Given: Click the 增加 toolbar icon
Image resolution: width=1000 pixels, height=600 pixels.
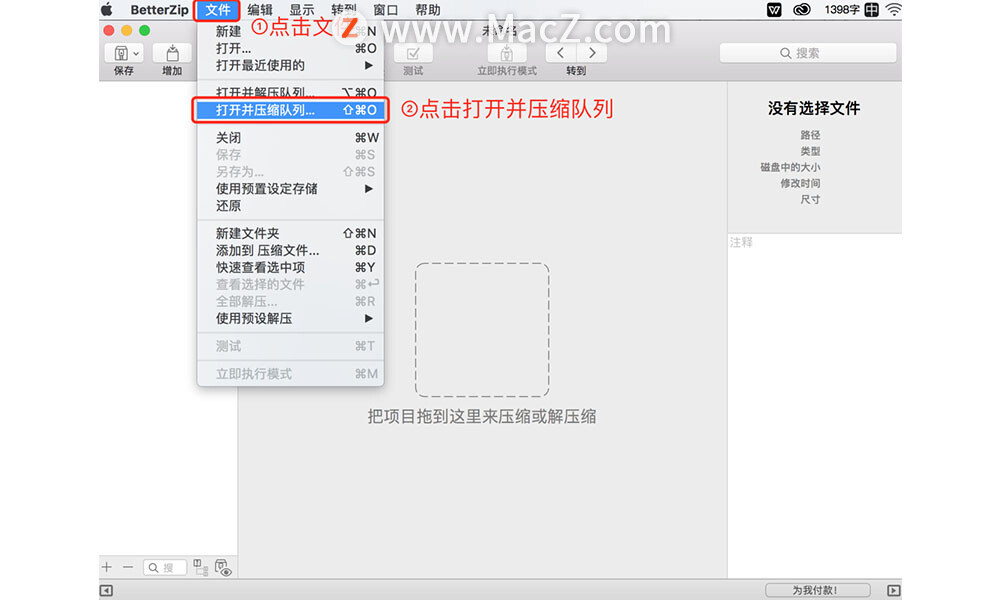Looking at the screenshot, I should pos(172,53).
